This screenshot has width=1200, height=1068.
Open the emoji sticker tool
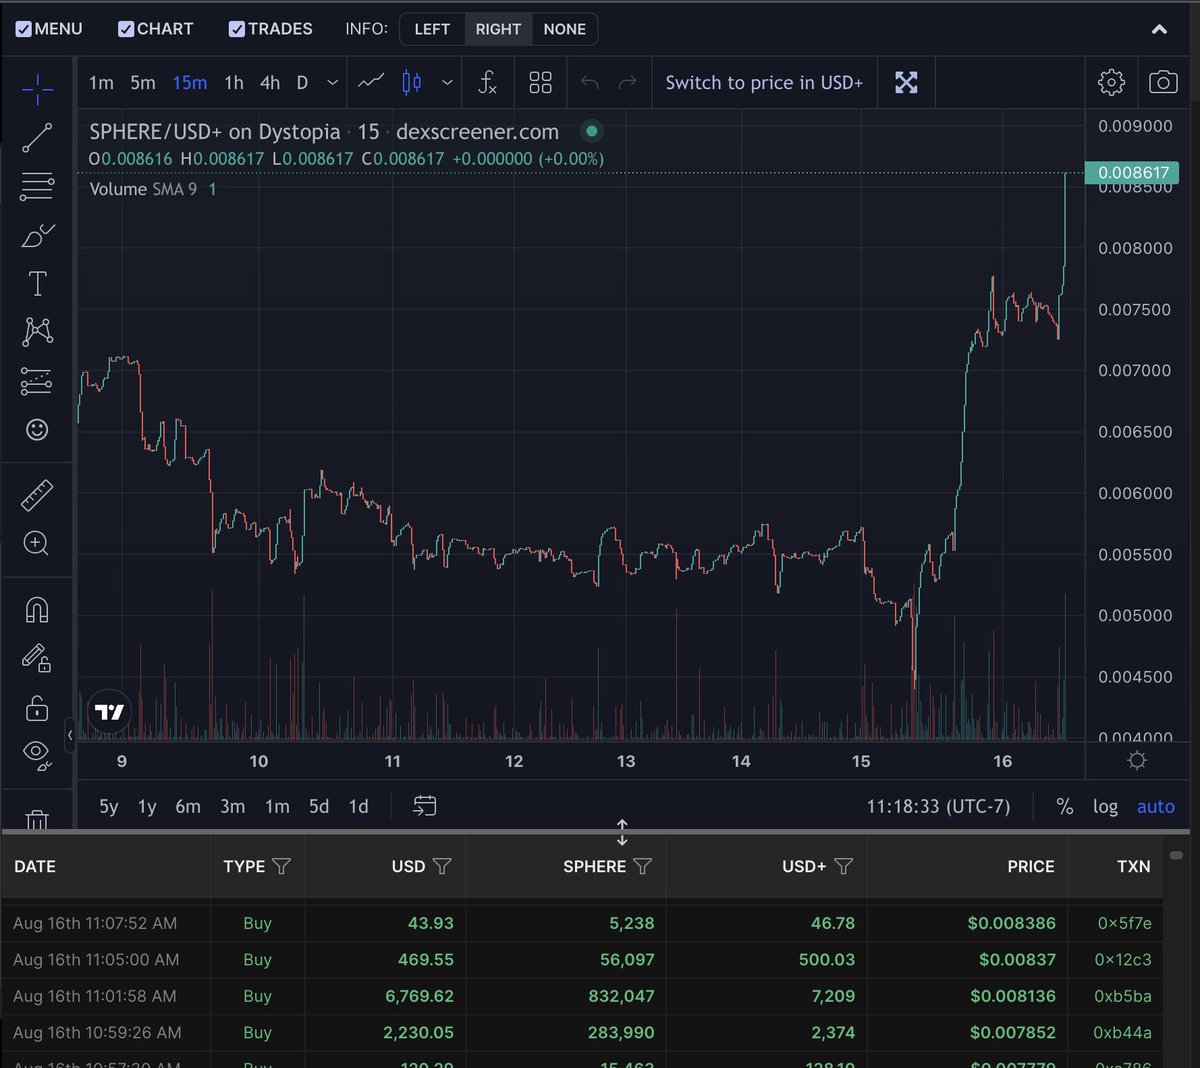tap(37, 429)
